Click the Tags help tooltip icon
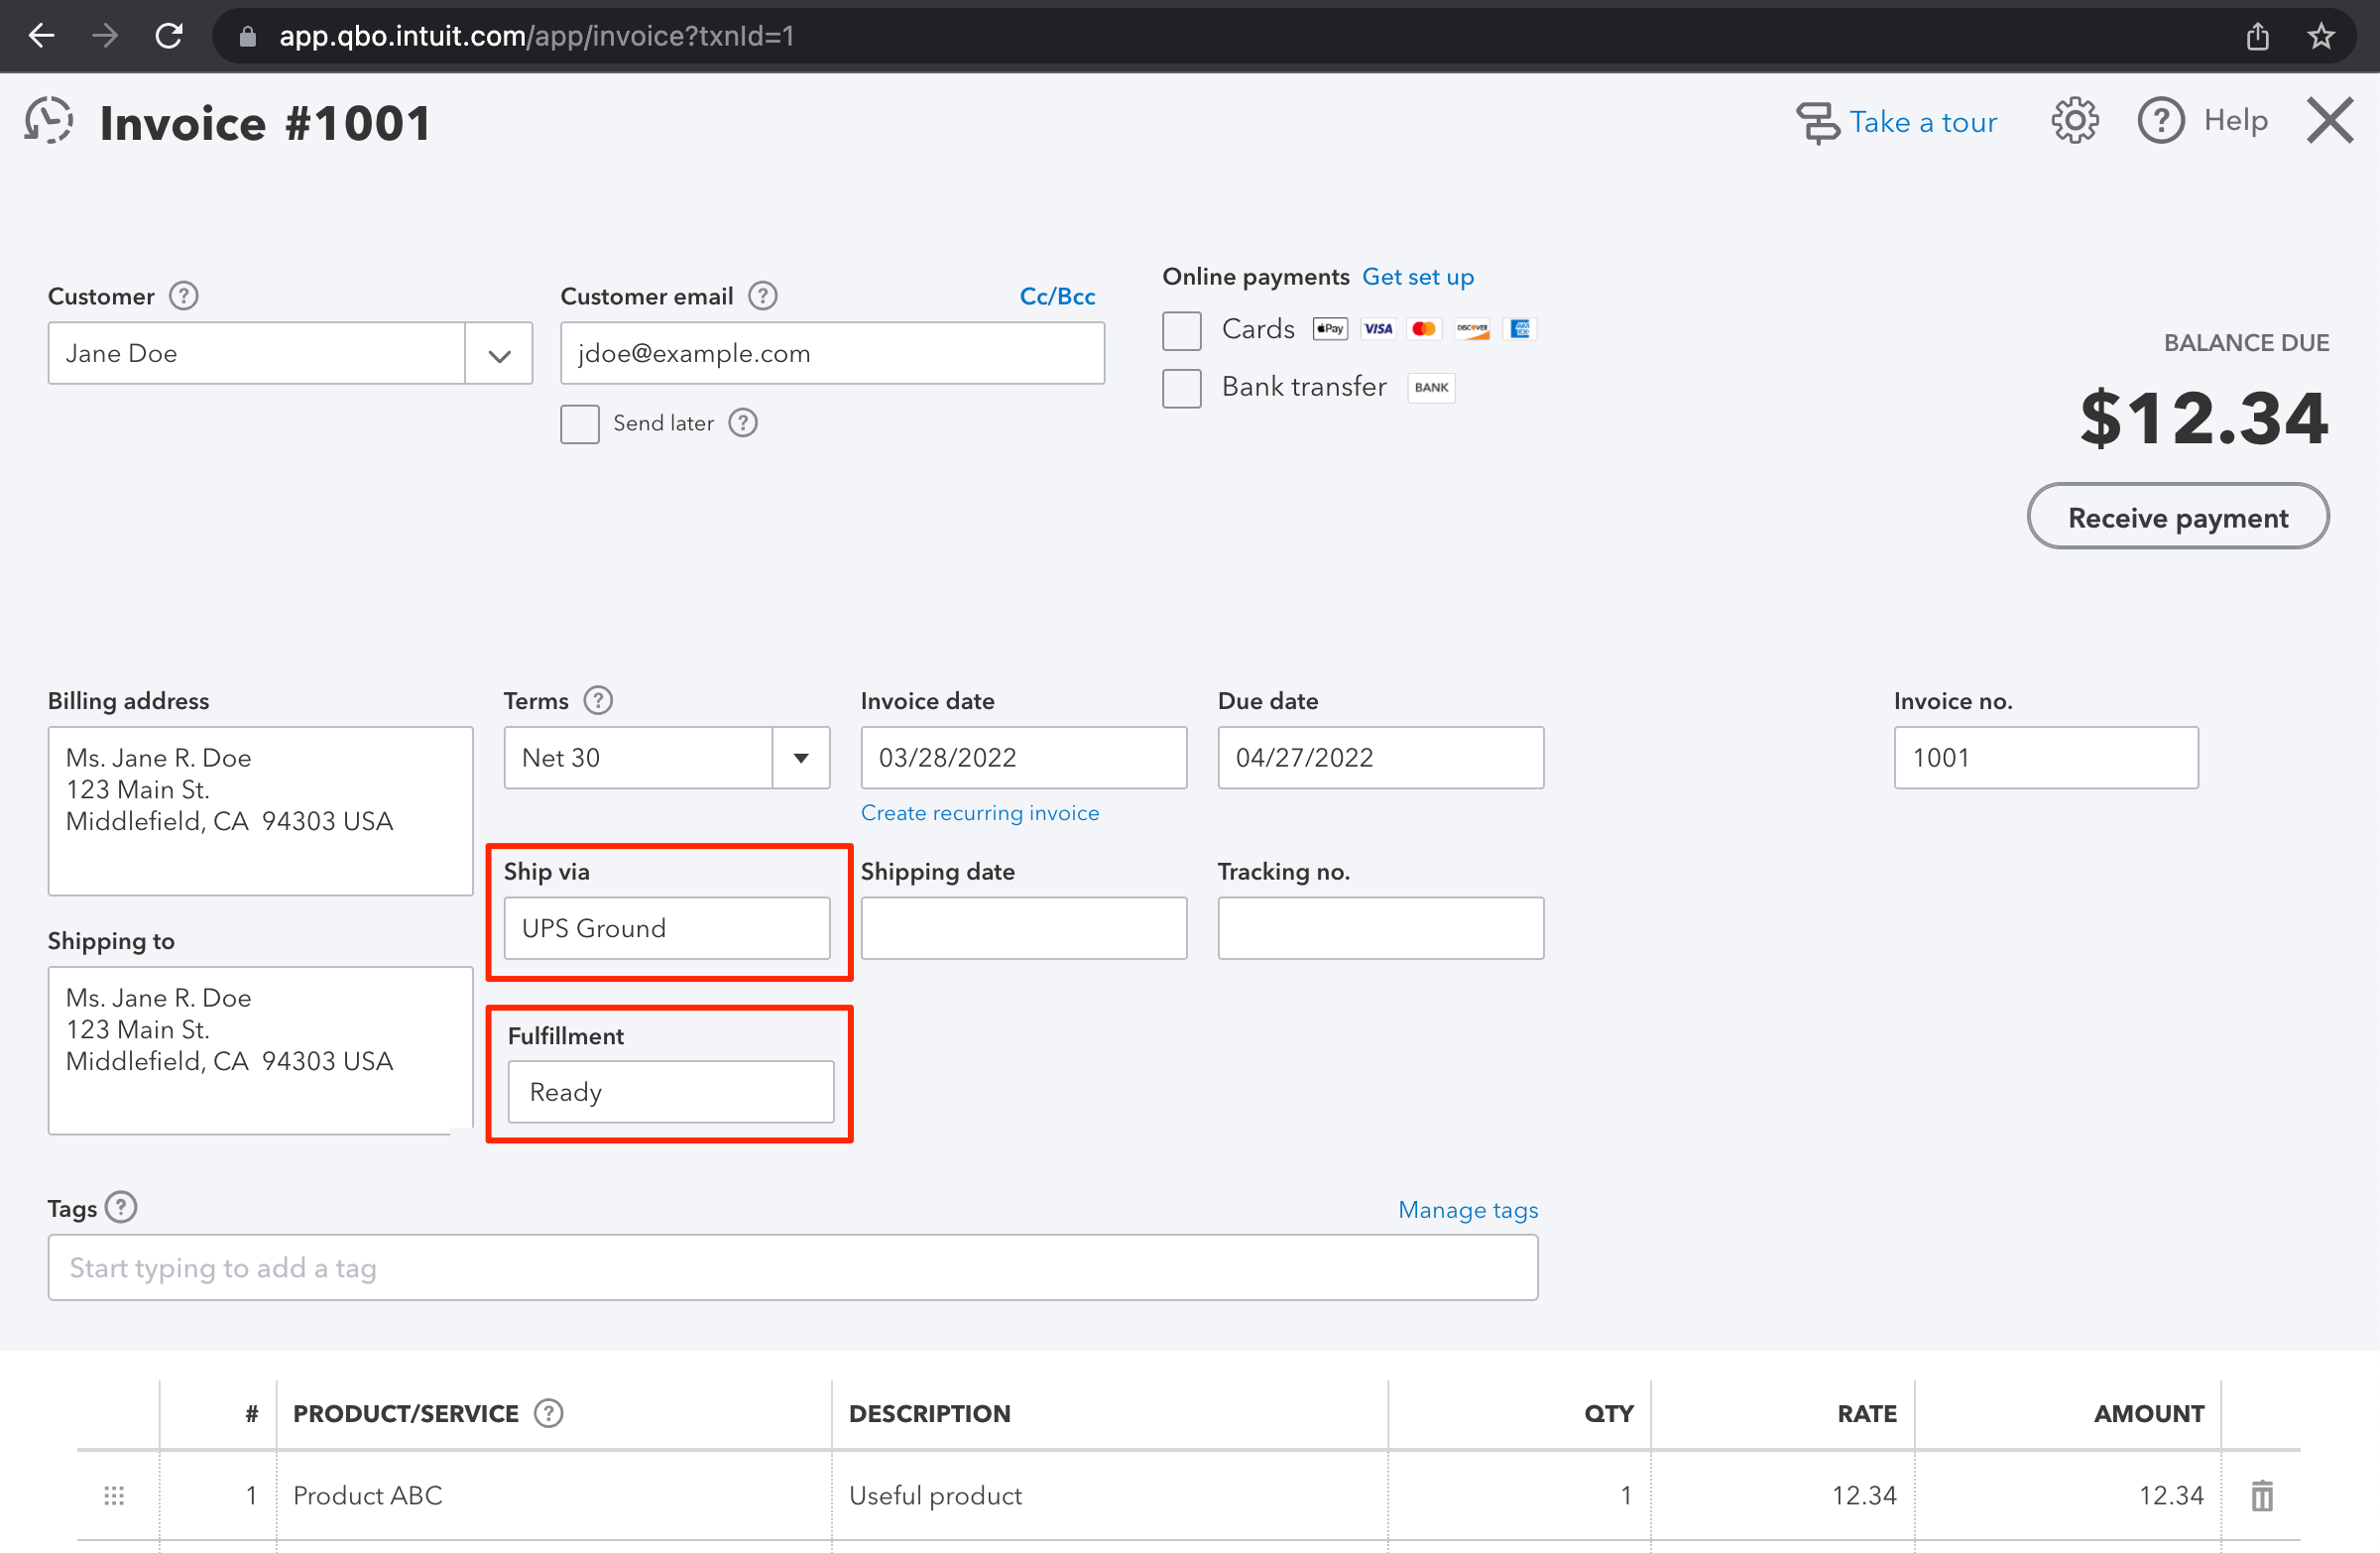Screen dimensions: 2380x1553 click(122, 1207)
